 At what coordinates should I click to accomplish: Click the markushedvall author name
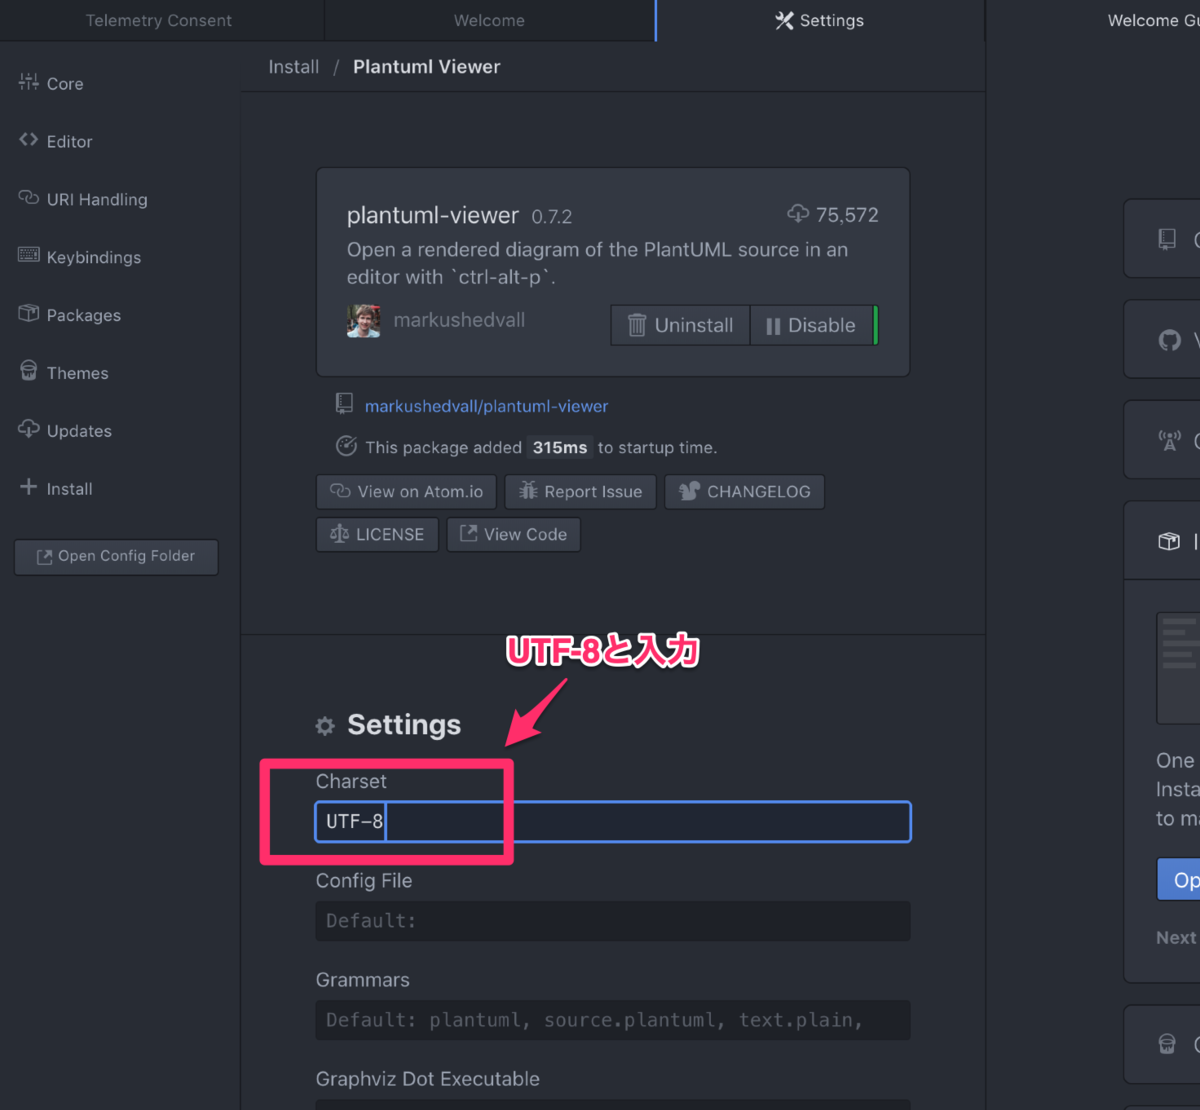pos(459,320)
